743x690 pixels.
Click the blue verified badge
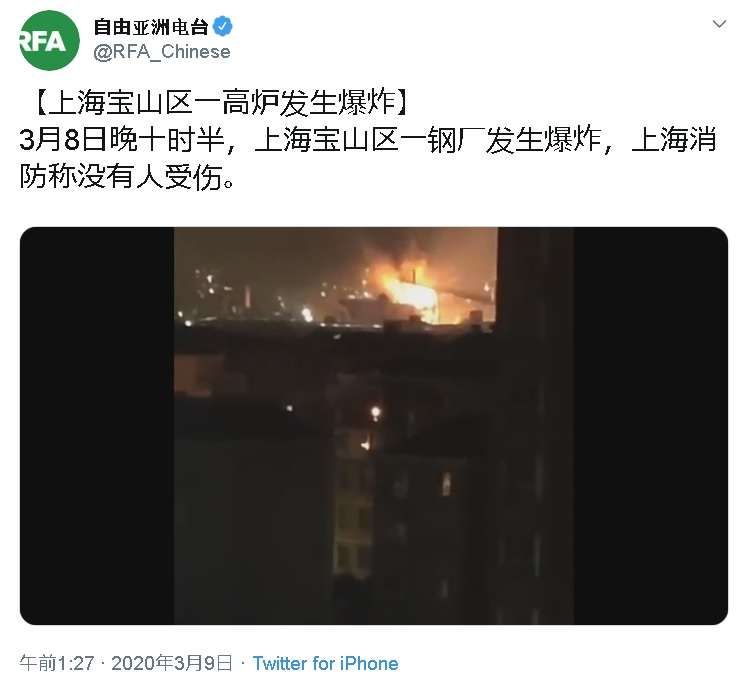(223, 26)
